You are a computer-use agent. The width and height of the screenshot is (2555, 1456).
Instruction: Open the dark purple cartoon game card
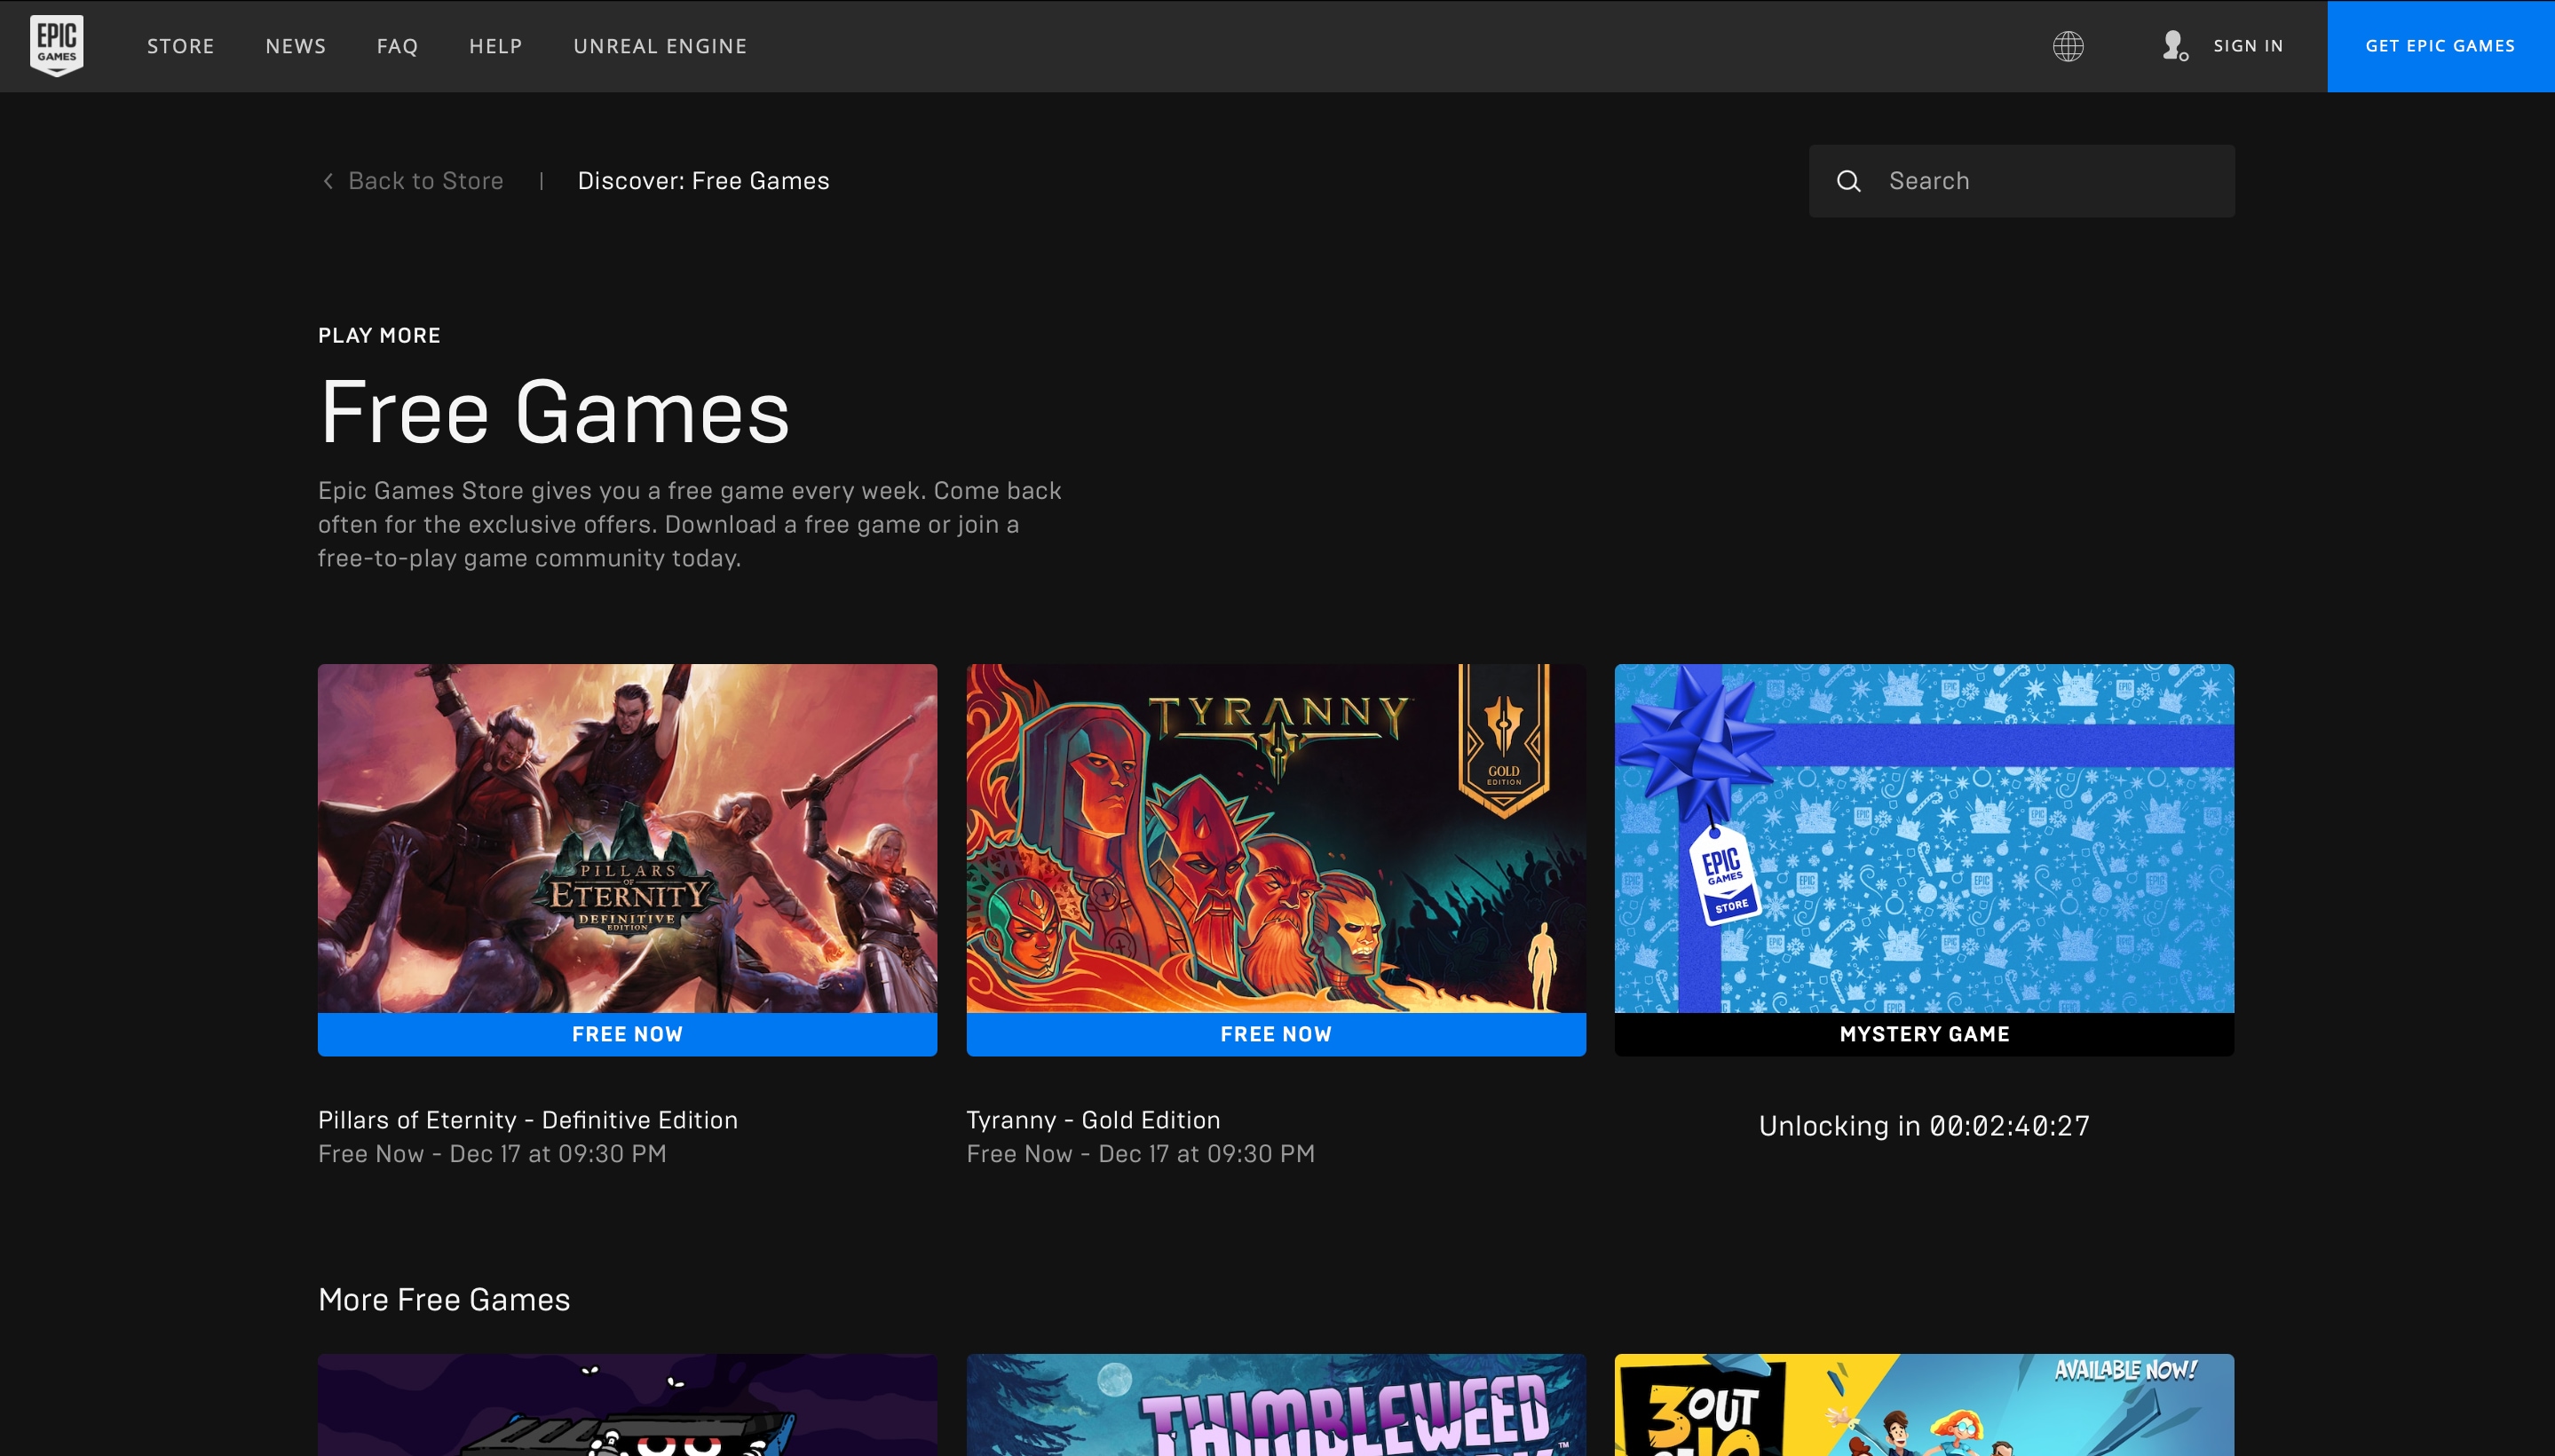pyautogui.click(x=627, y=1405)
